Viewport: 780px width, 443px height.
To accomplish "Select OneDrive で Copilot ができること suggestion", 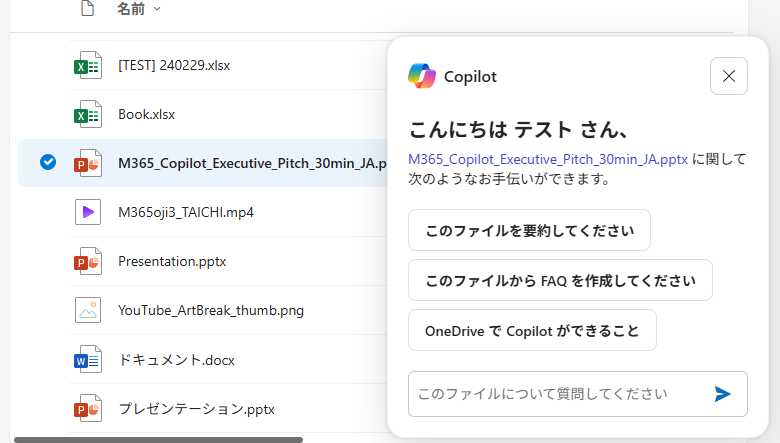I will pos(532,330).
